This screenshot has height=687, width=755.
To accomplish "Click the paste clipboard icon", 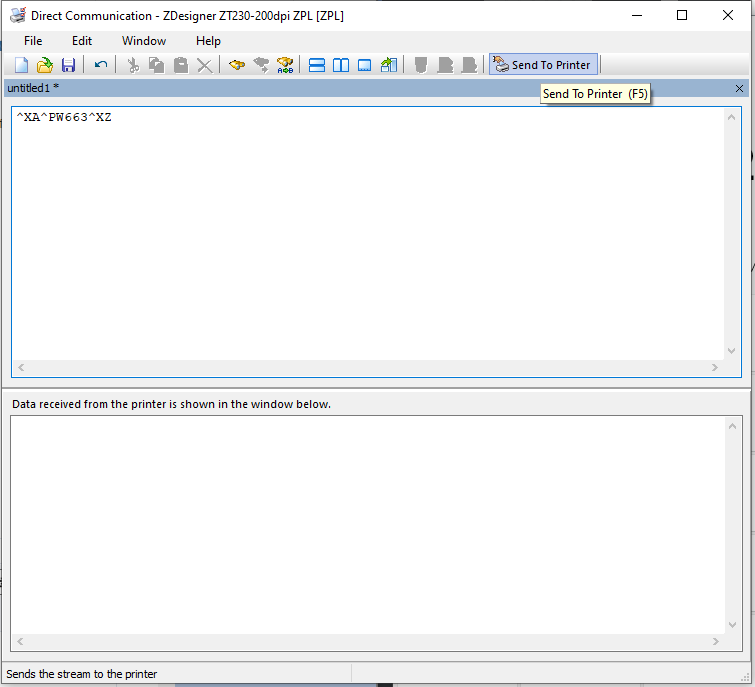I will point(180,65).
